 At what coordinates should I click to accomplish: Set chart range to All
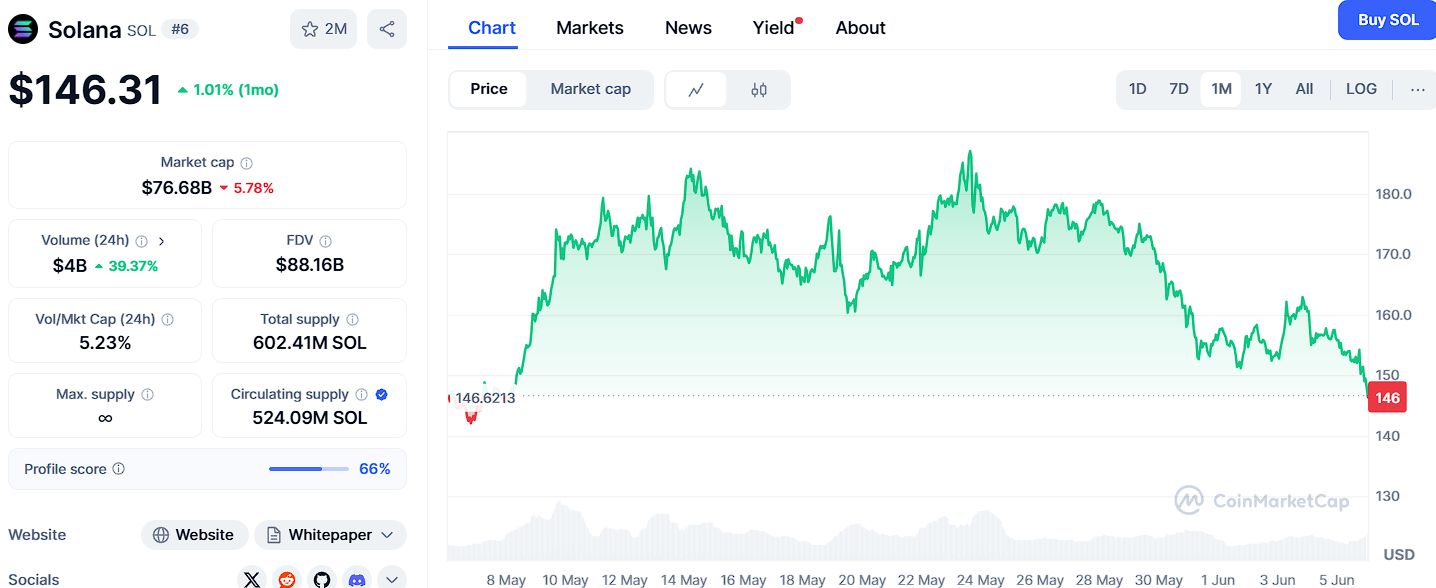tap(1304, 89)
